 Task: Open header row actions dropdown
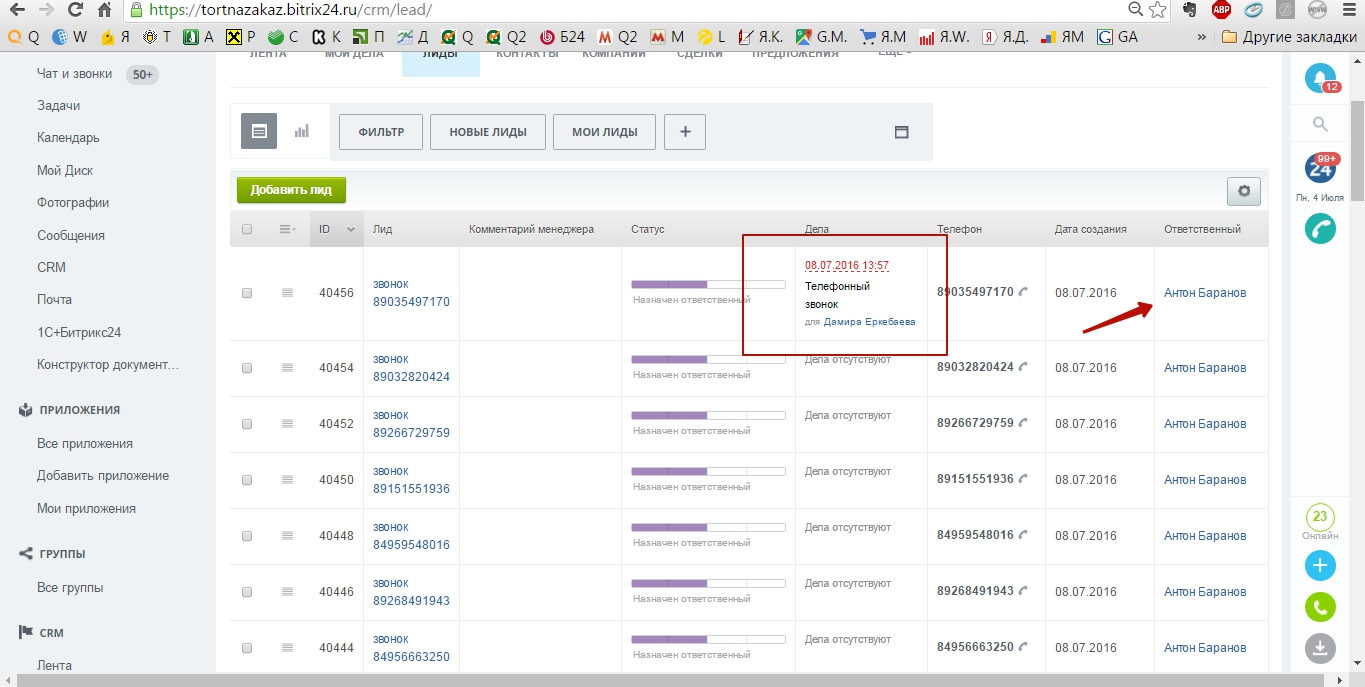288,229
